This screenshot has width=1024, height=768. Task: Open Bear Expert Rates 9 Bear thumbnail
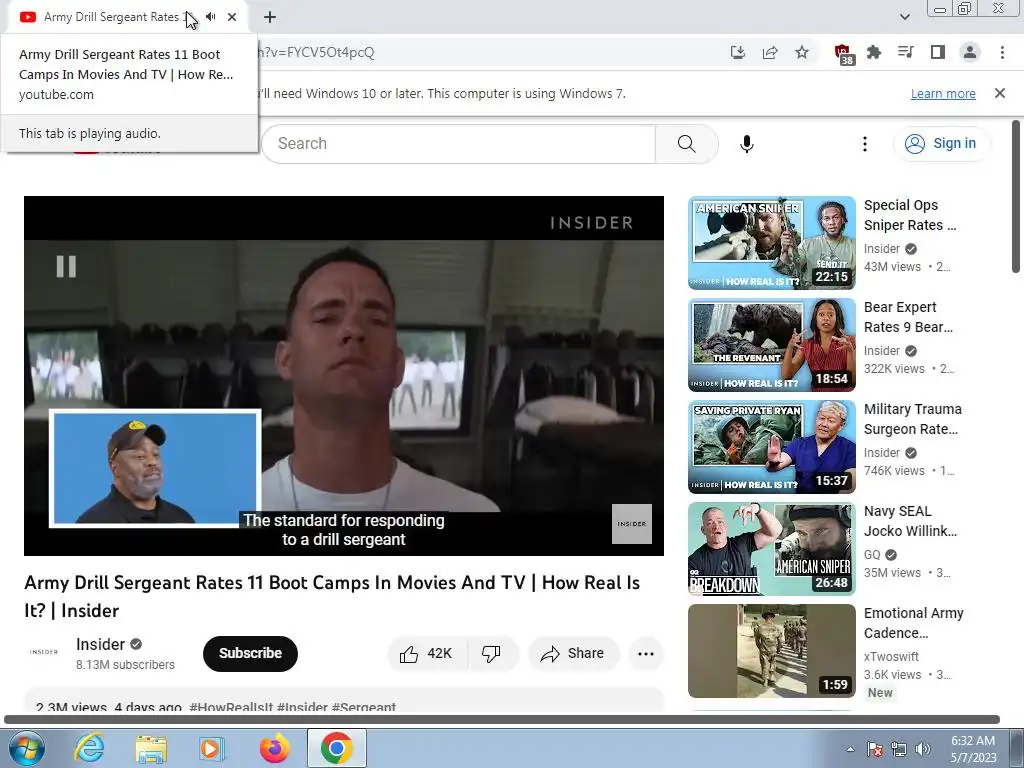click(771, 345)
